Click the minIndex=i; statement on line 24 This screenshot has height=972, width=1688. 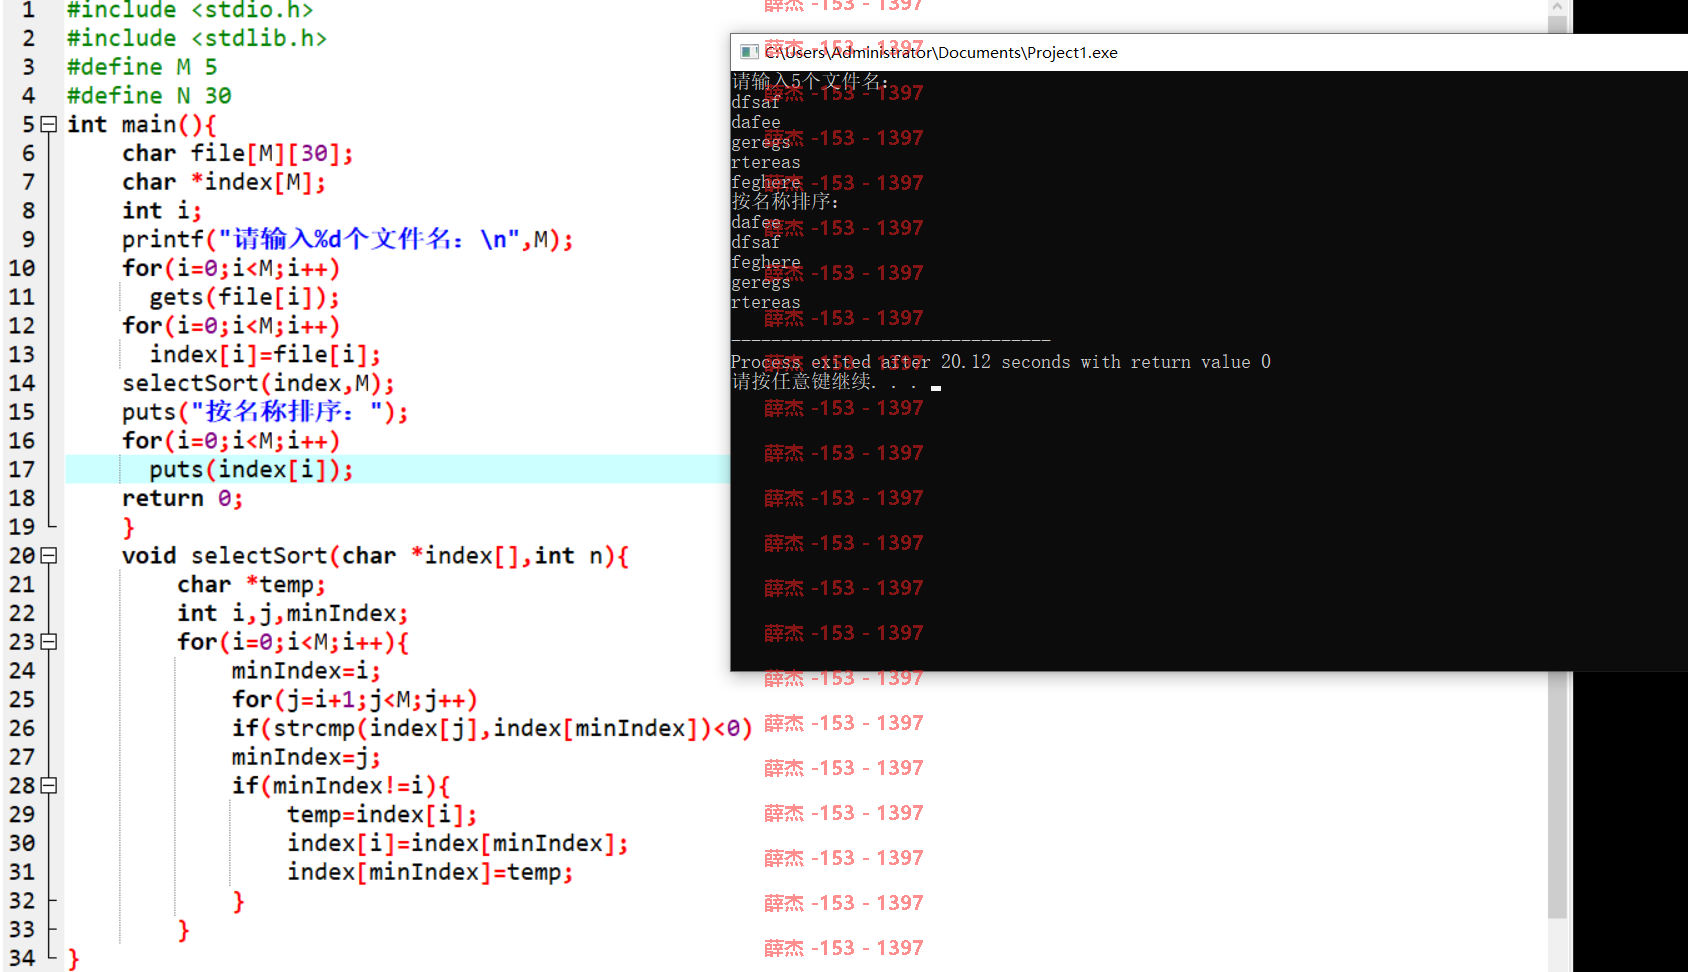[306, 671]
